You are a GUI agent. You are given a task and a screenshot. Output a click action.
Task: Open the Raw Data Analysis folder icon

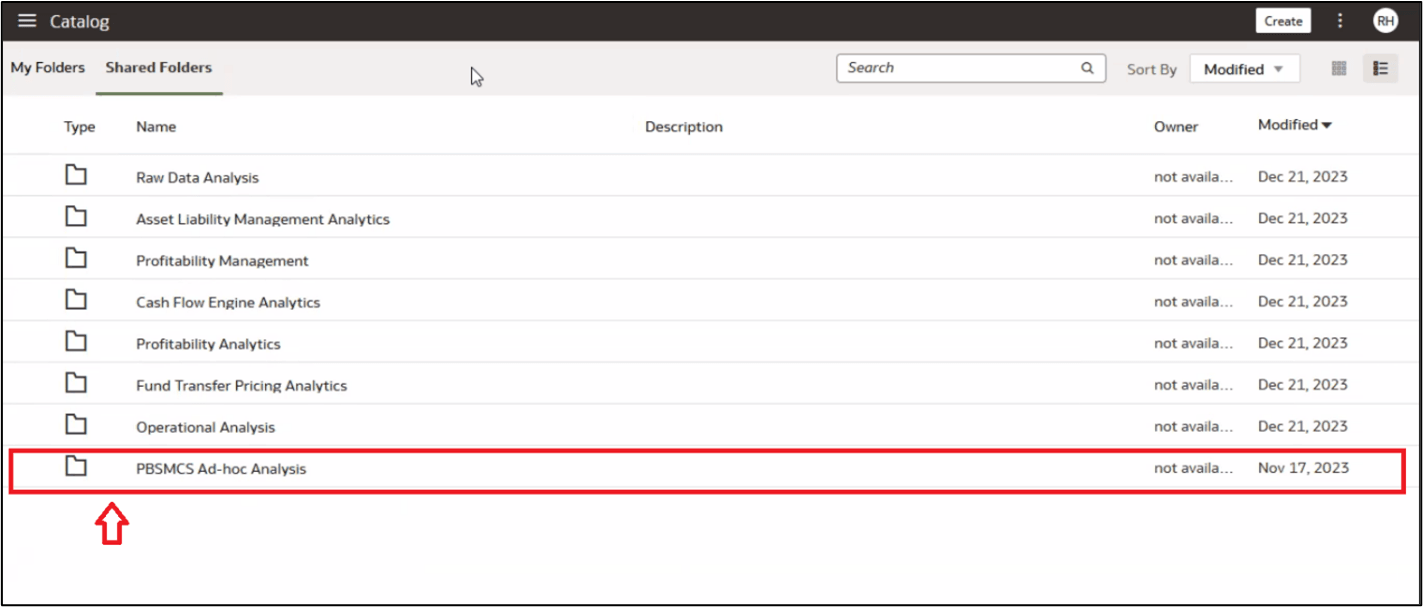click(x=76, y=174)
